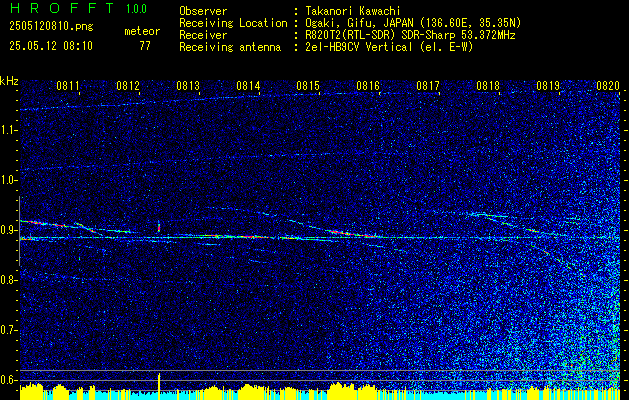Click time marker 0814
Image resolution: width=629 pixels, height=400 pixels.
(248, 86)
